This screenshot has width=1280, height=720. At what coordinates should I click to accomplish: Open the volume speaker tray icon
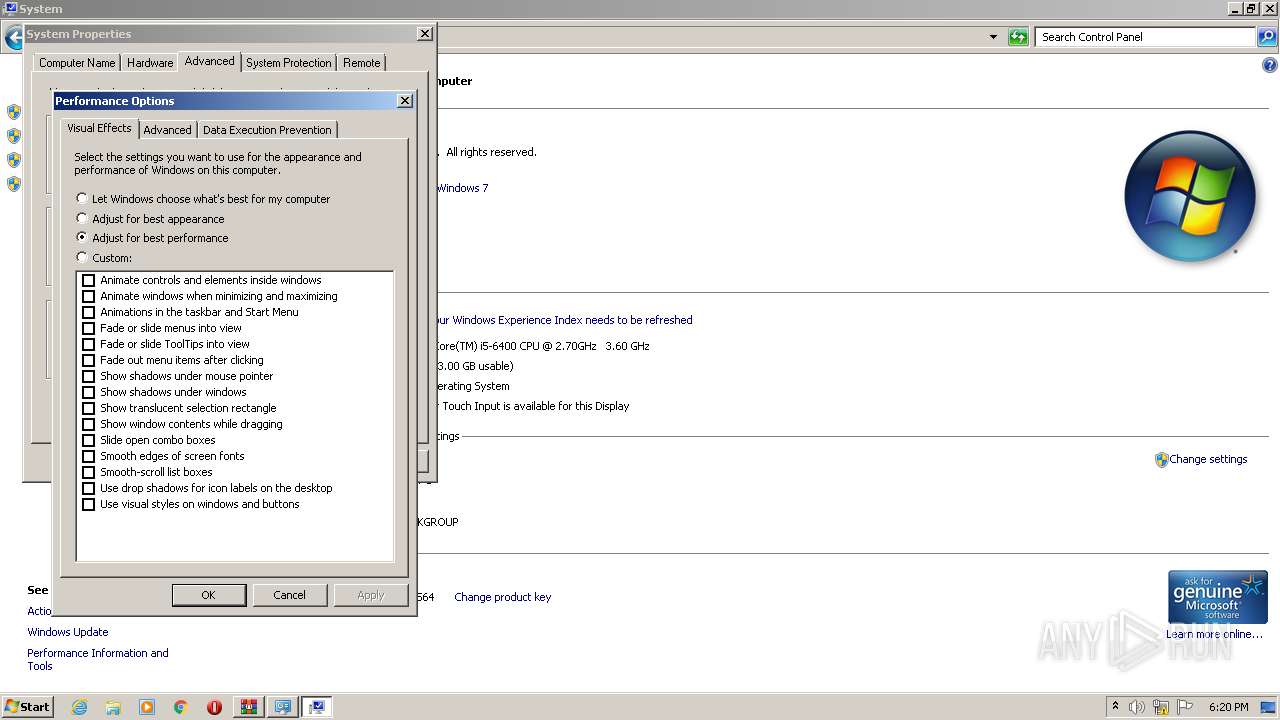coord(1137,707)
